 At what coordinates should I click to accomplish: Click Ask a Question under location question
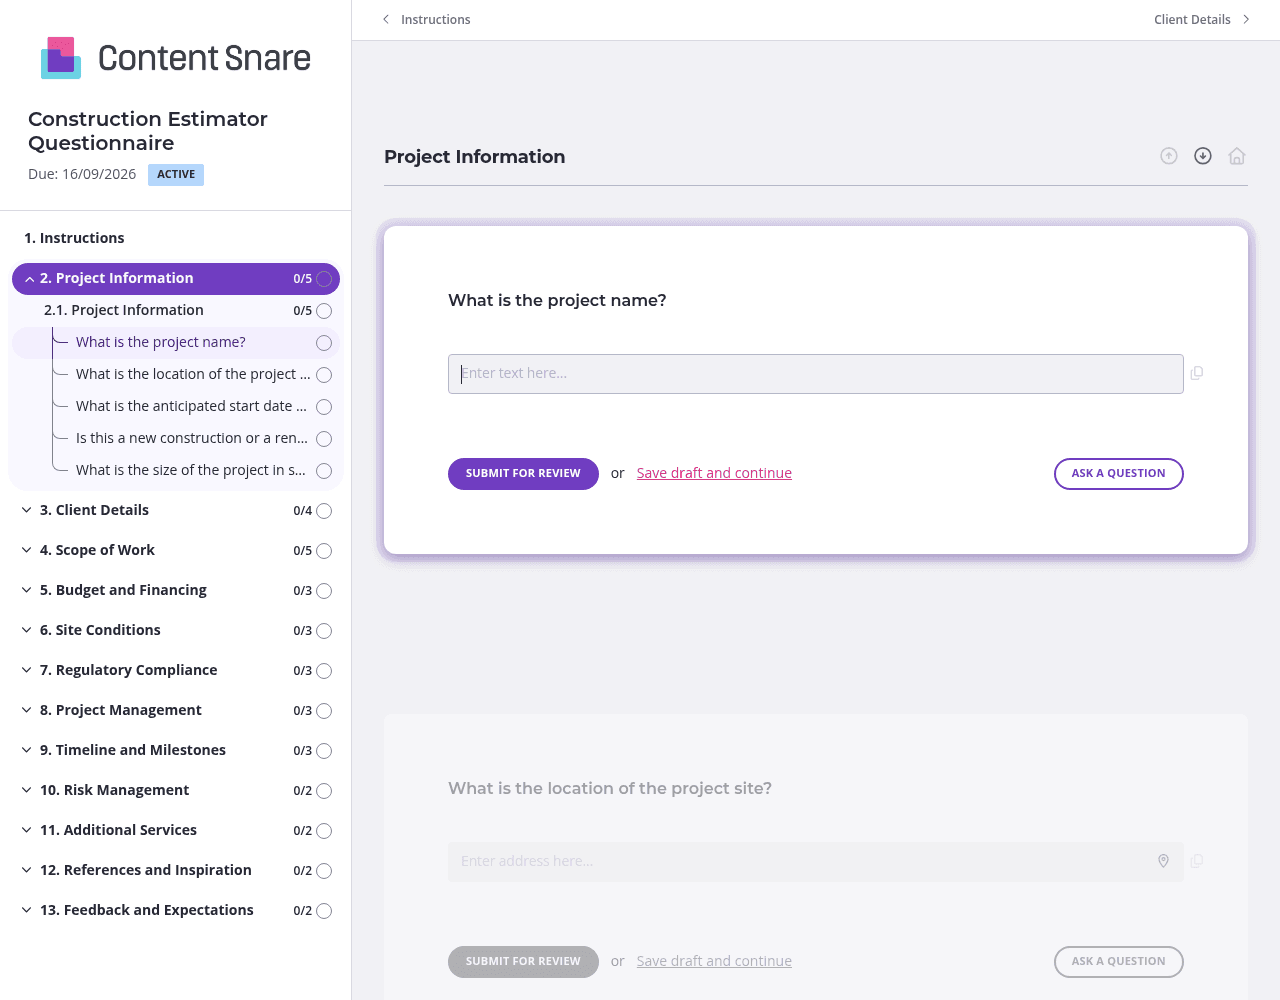tap(1119, 962)
